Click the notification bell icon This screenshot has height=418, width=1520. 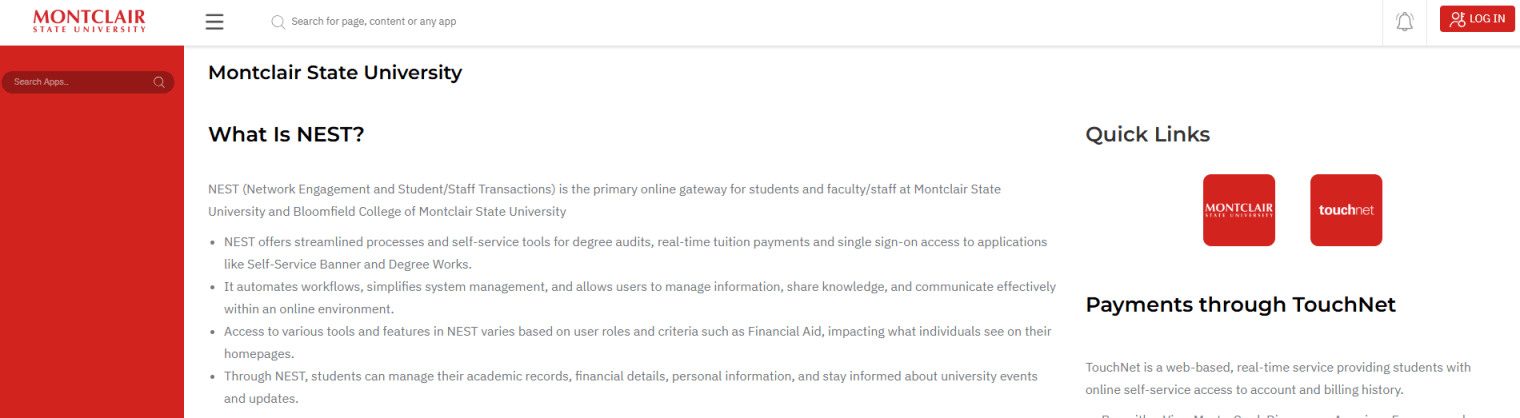pyautogui.click(x=1404, y=22)
